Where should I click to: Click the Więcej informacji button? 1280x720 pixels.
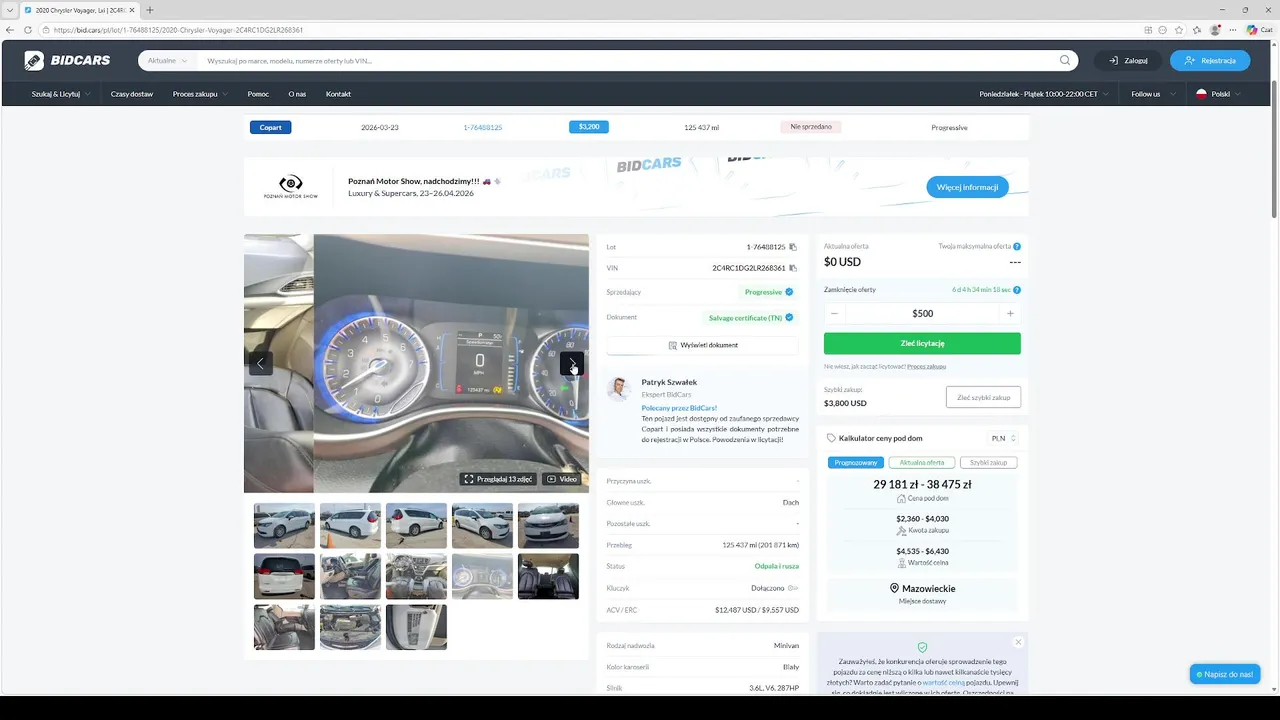point(967,187)
